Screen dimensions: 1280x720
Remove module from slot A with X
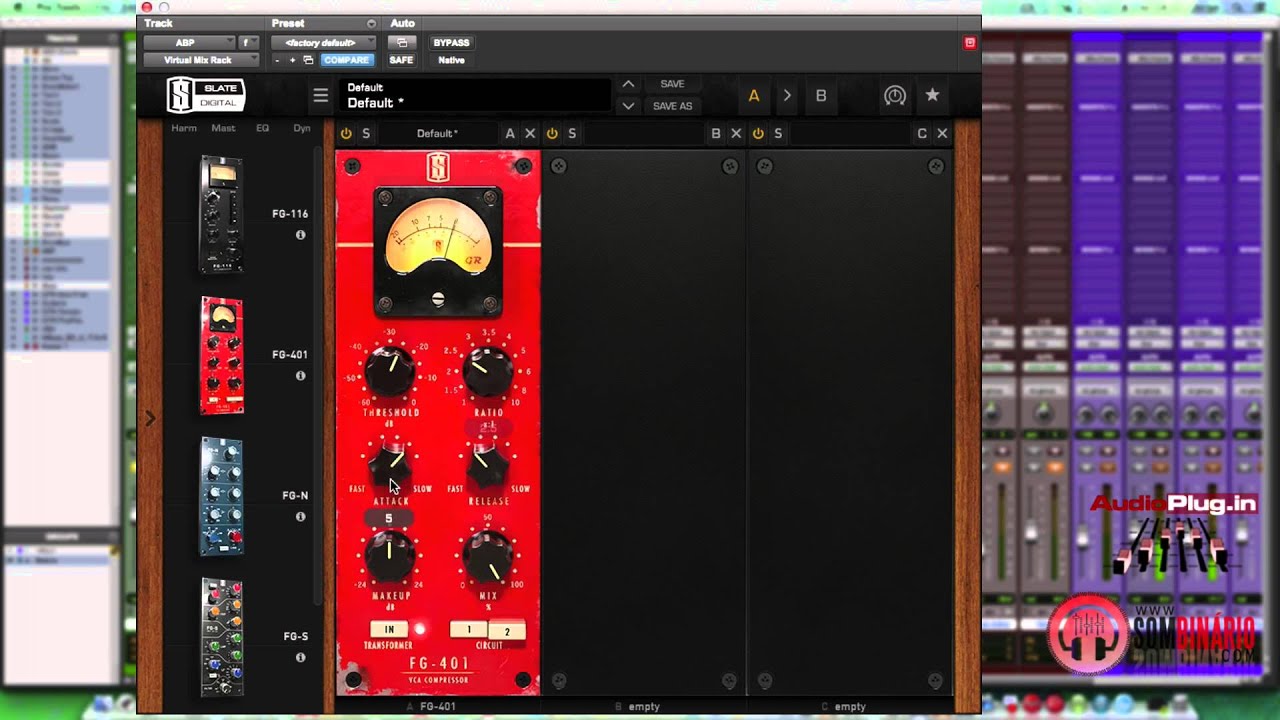tap(530, 133)
